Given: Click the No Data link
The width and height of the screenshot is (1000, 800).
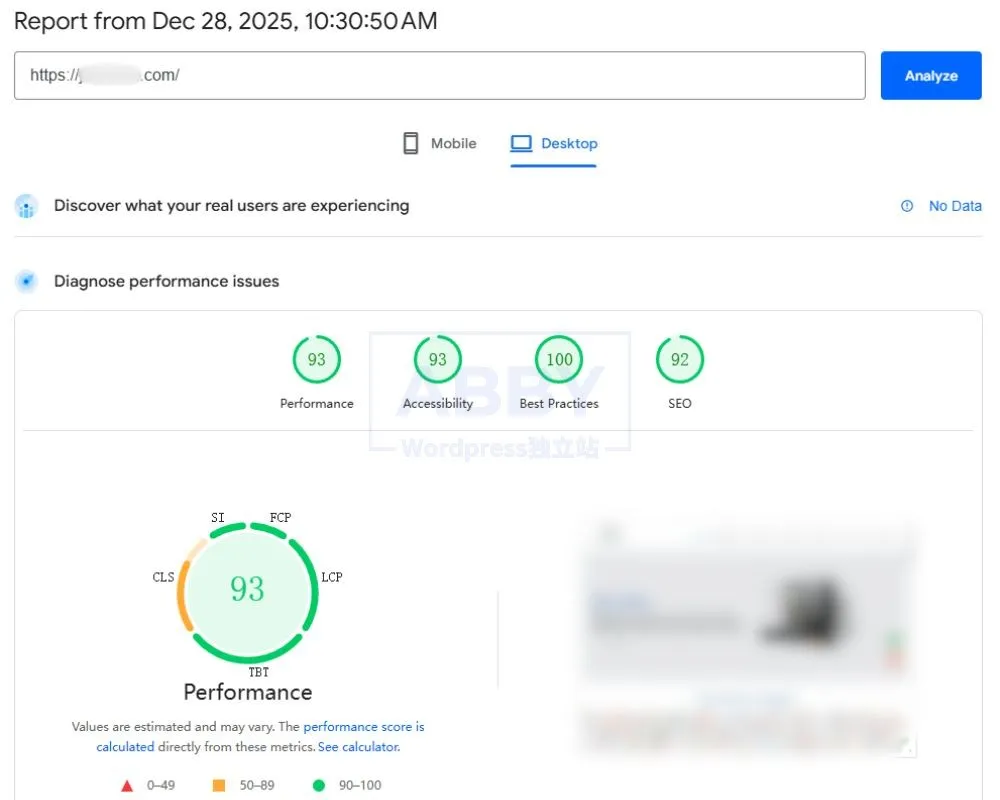Looking at the screenshot, I should [x=954, y=206].
